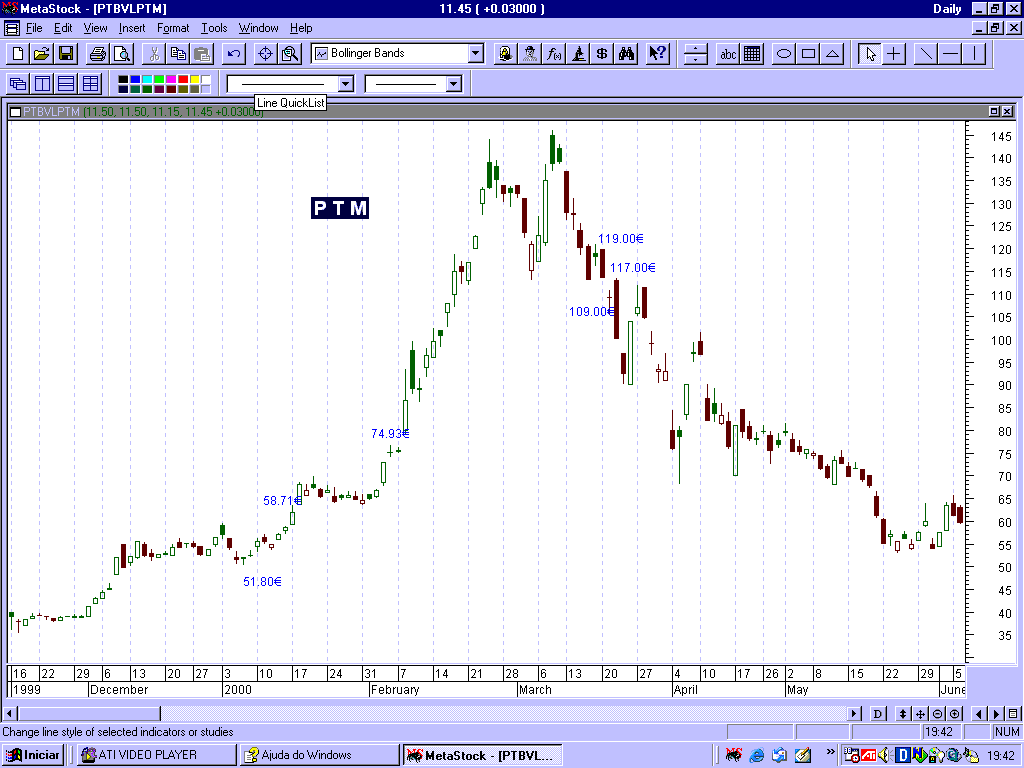Select the PTM text label on chart

[x=340, y=208]
